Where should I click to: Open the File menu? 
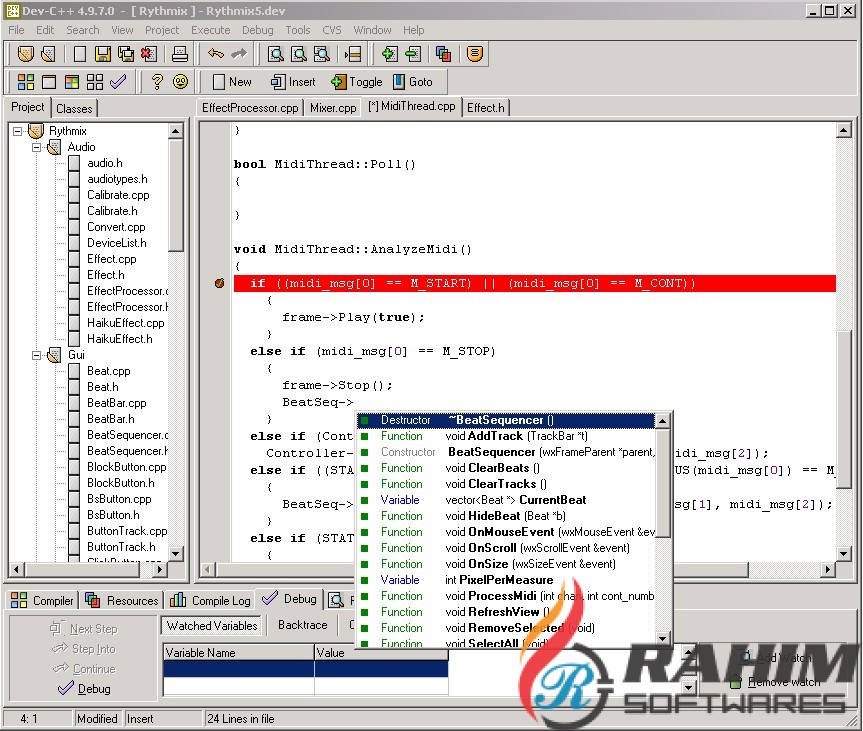pyautogui.click(x=16, y=30)
